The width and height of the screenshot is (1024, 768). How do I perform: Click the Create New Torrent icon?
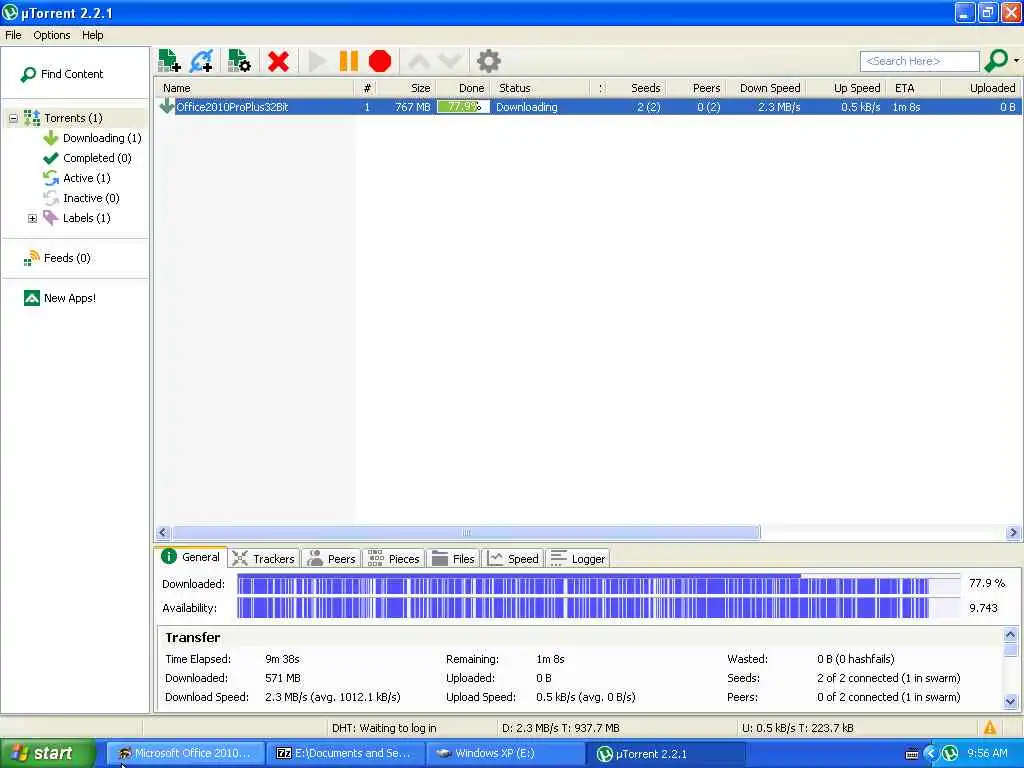239,61
